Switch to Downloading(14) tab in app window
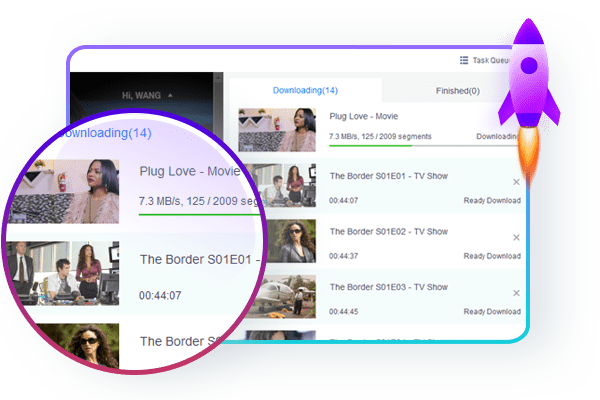This screenshot has height=400, width=600. point(305,90)
